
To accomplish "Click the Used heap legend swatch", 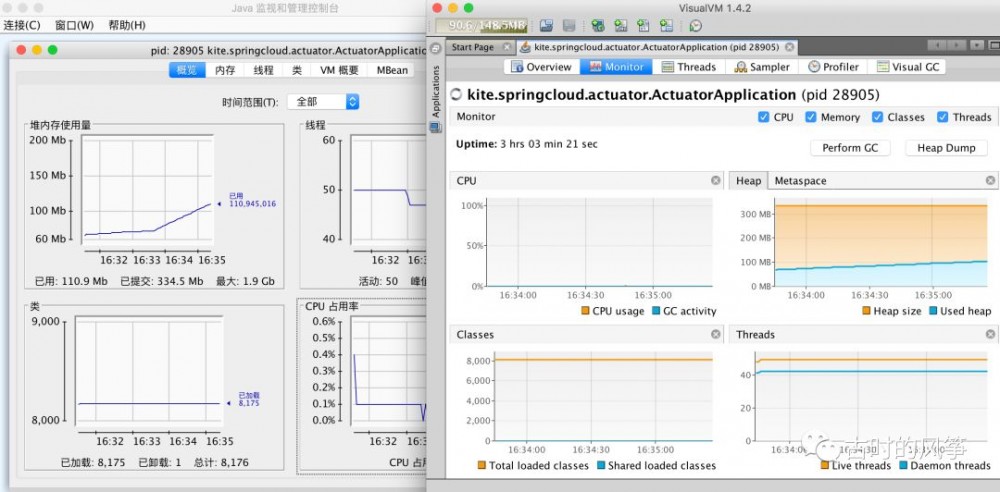I will click(933, 311).
